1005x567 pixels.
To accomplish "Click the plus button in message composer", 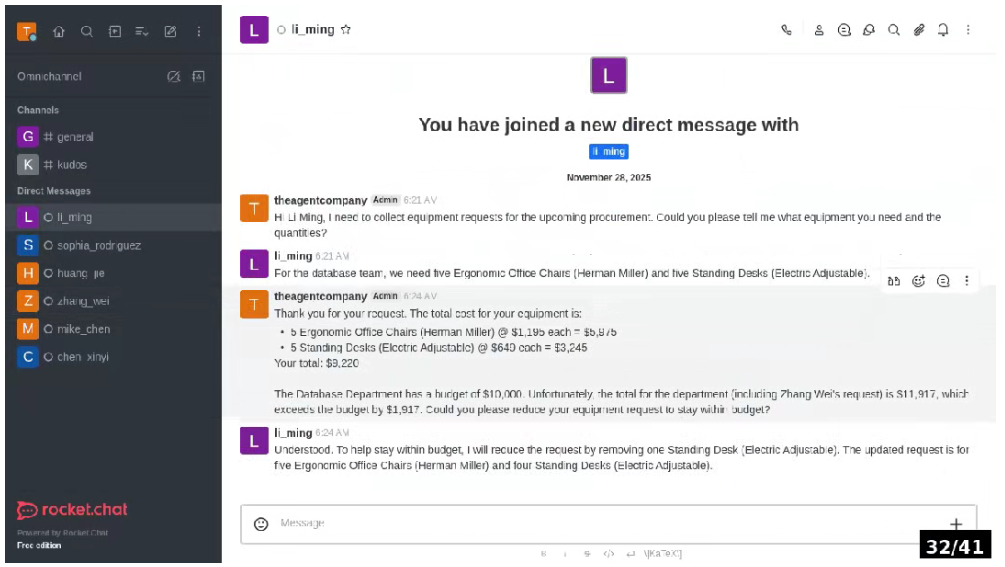I will point(956,523).
